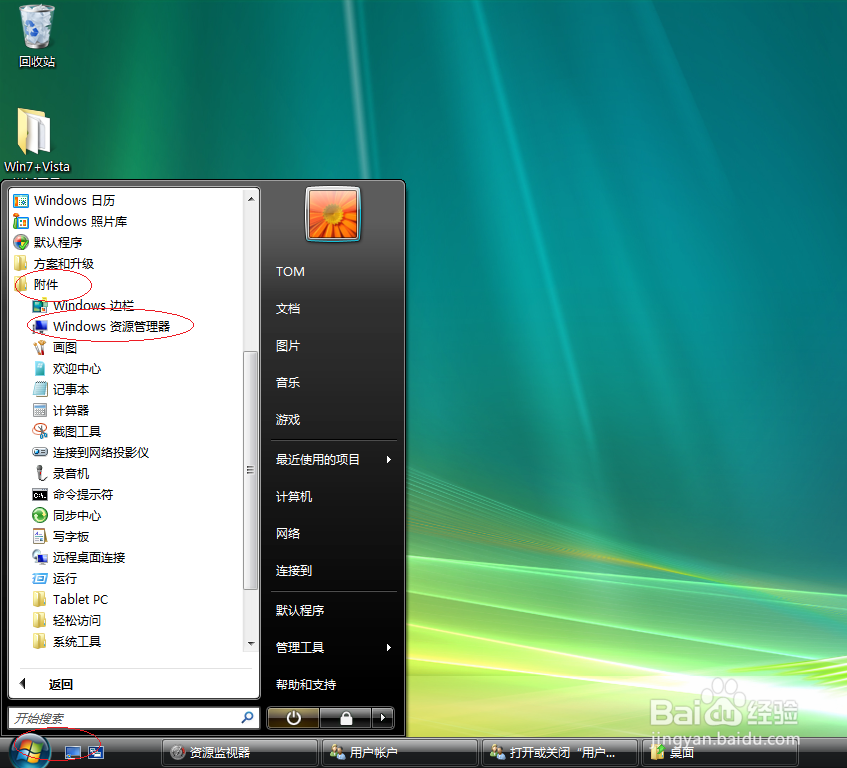Open 音乐 from the right pane
This screenshot has height=768, width=847.
click(288, 383)
